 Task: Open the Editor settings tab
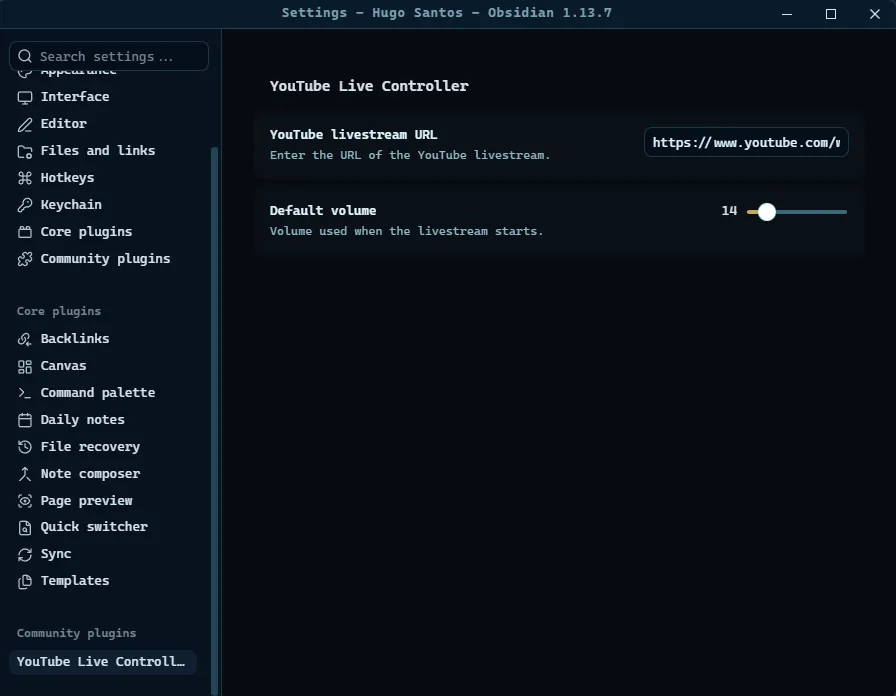click(103, 124)
